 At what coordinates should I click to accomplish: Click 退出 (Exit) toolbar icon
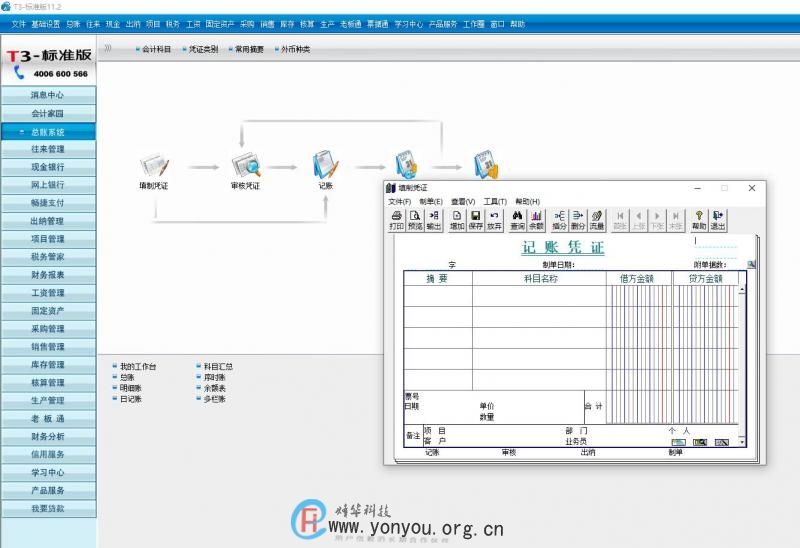[718, 220]
